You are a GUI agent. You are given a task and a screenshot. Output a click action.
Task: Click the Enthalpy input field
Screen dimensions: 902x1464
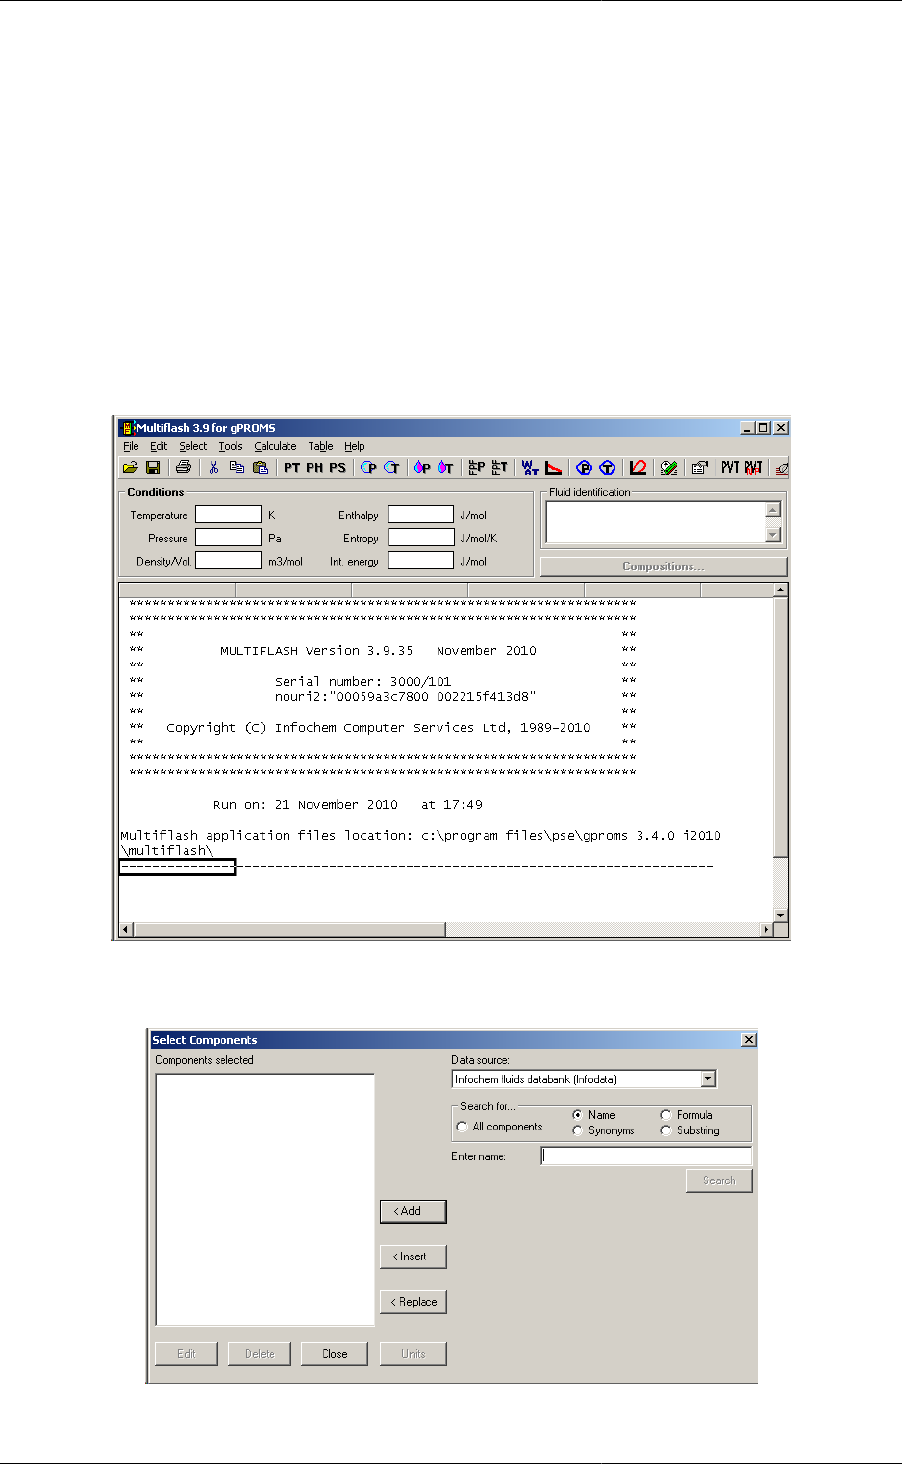point(421,514)
